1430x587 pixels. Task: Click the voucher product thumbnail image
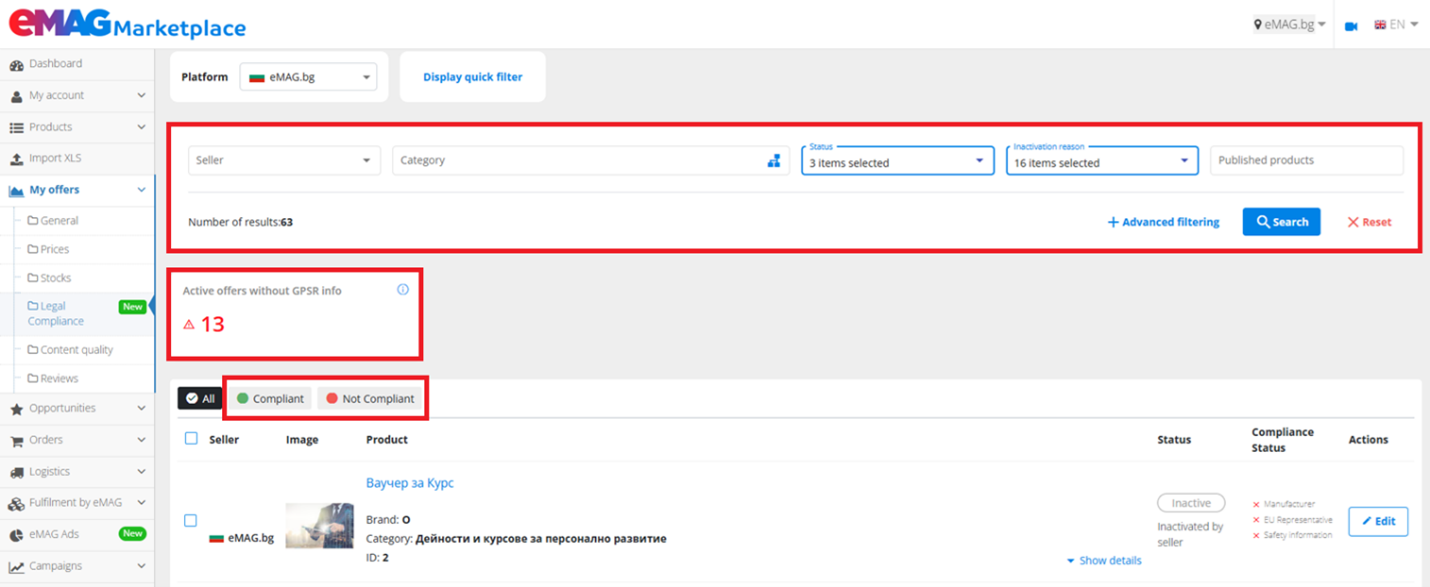[320, 525]
